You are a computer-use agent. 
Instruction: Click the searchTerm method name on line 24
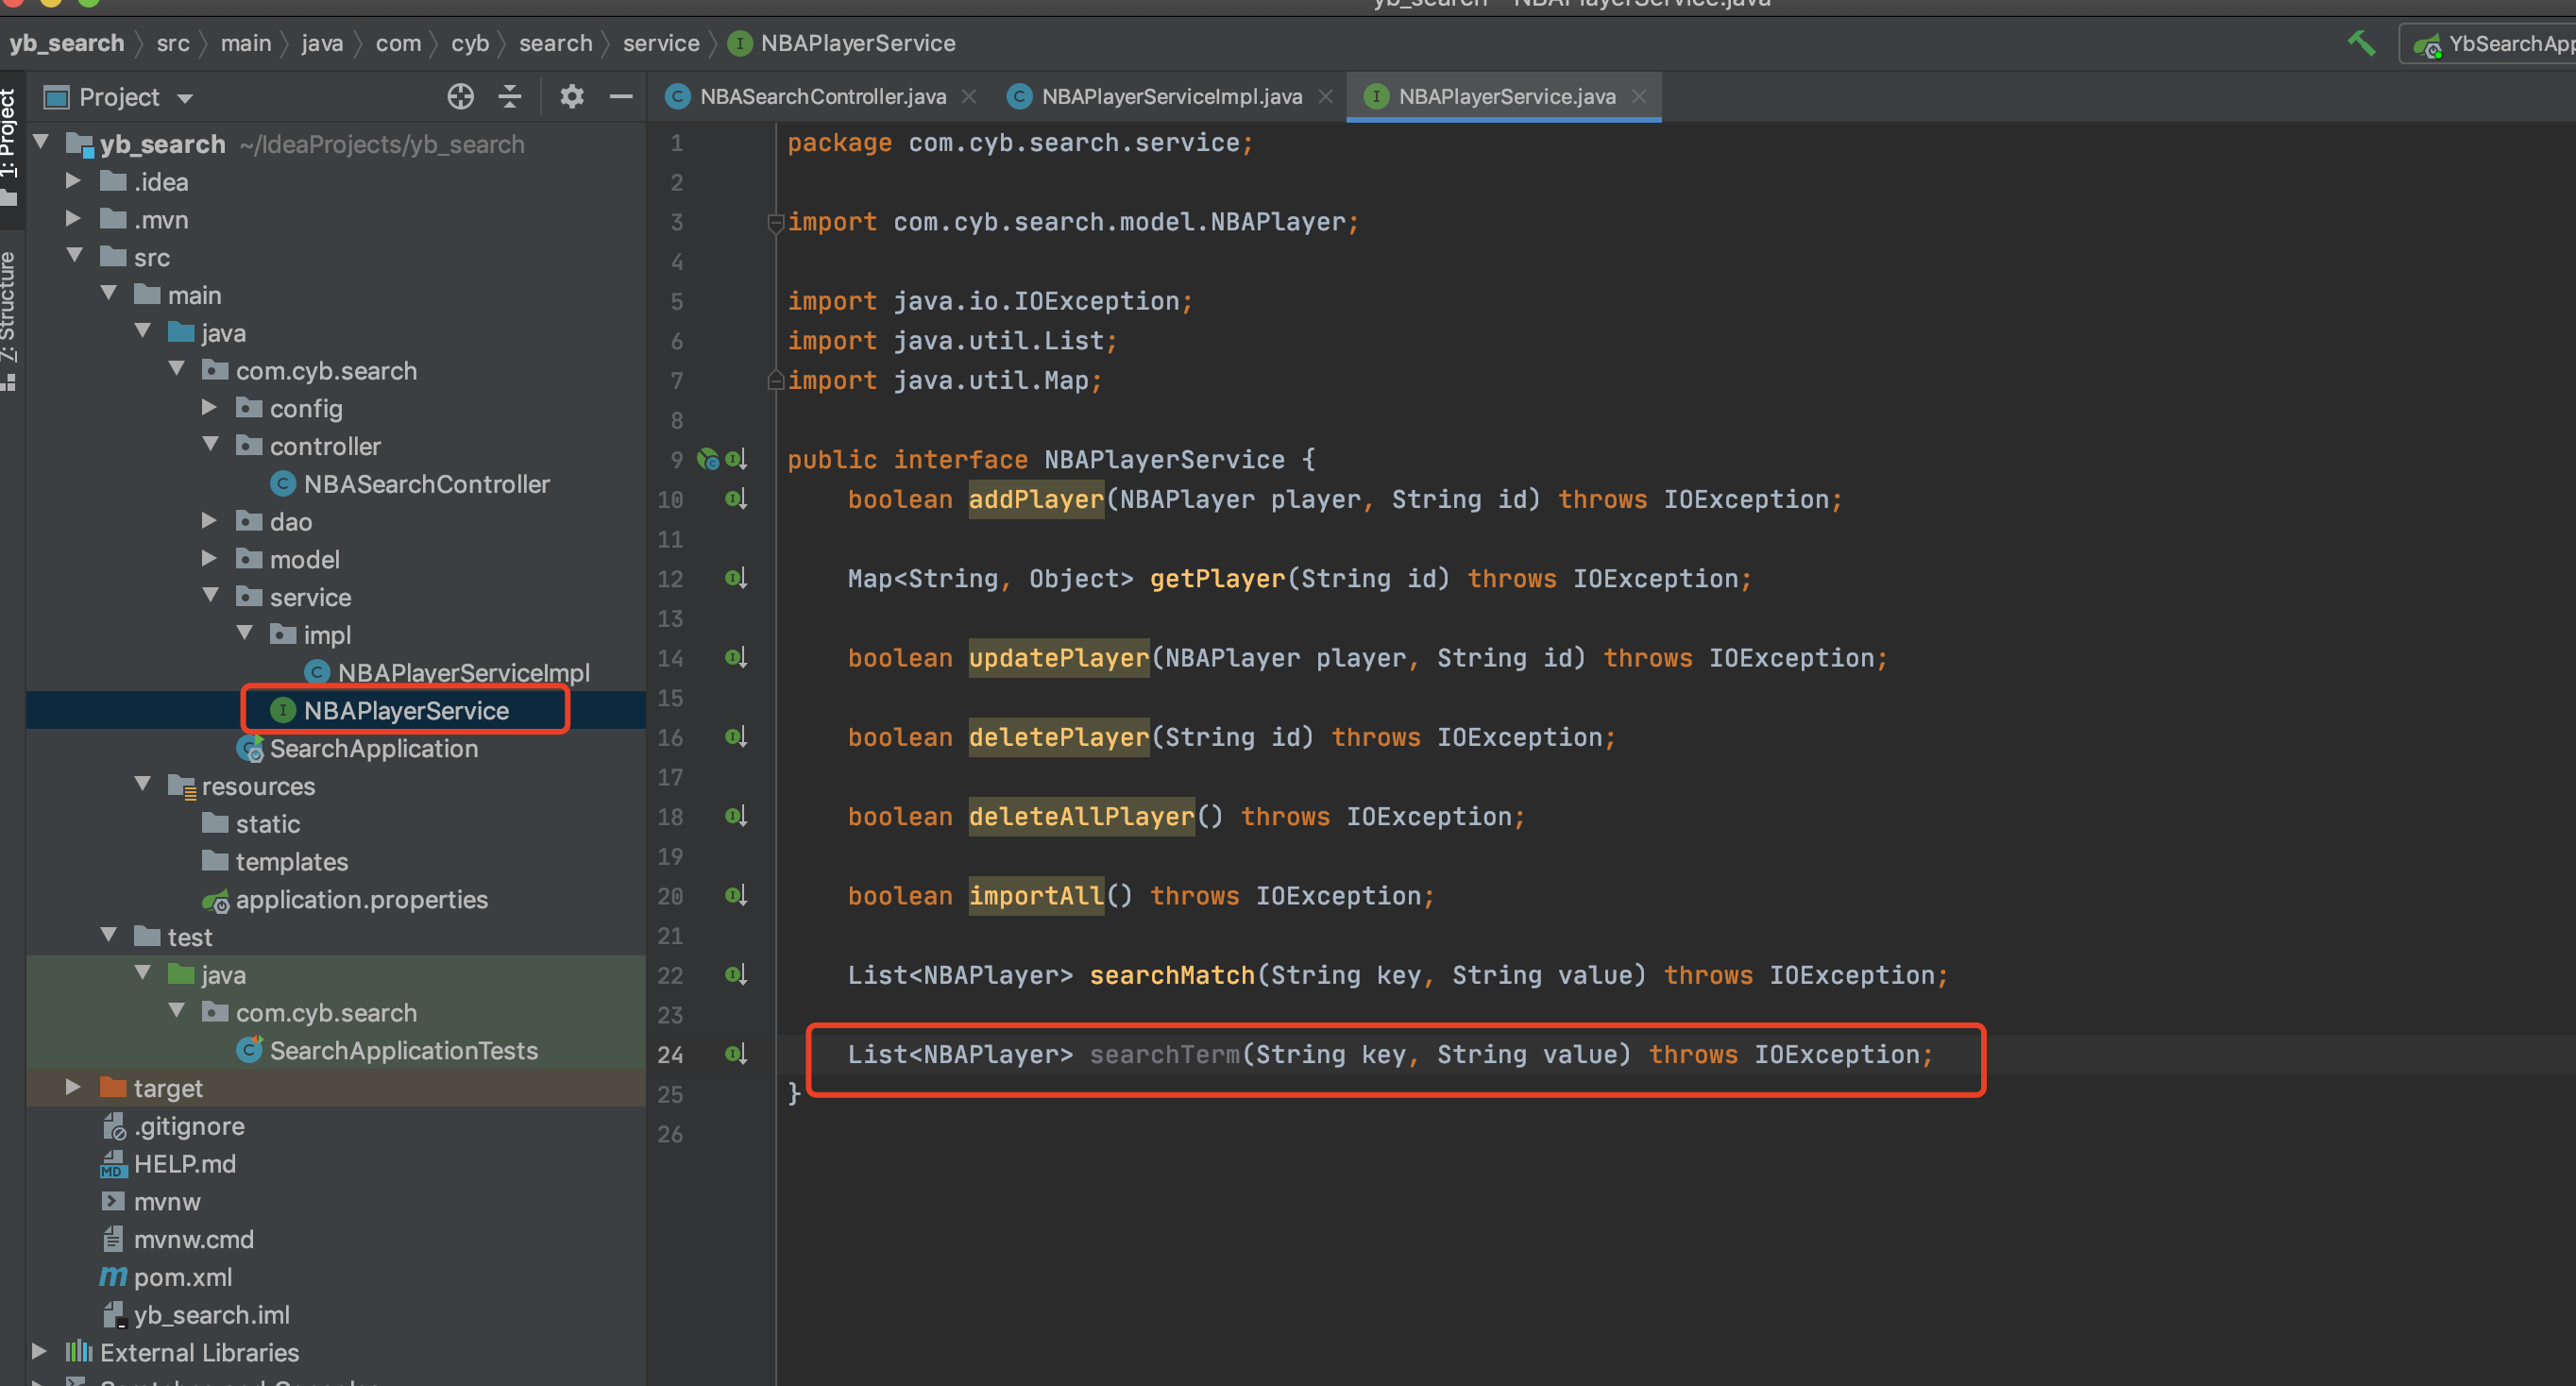pyautogui.click(x=1164, y=1054)
